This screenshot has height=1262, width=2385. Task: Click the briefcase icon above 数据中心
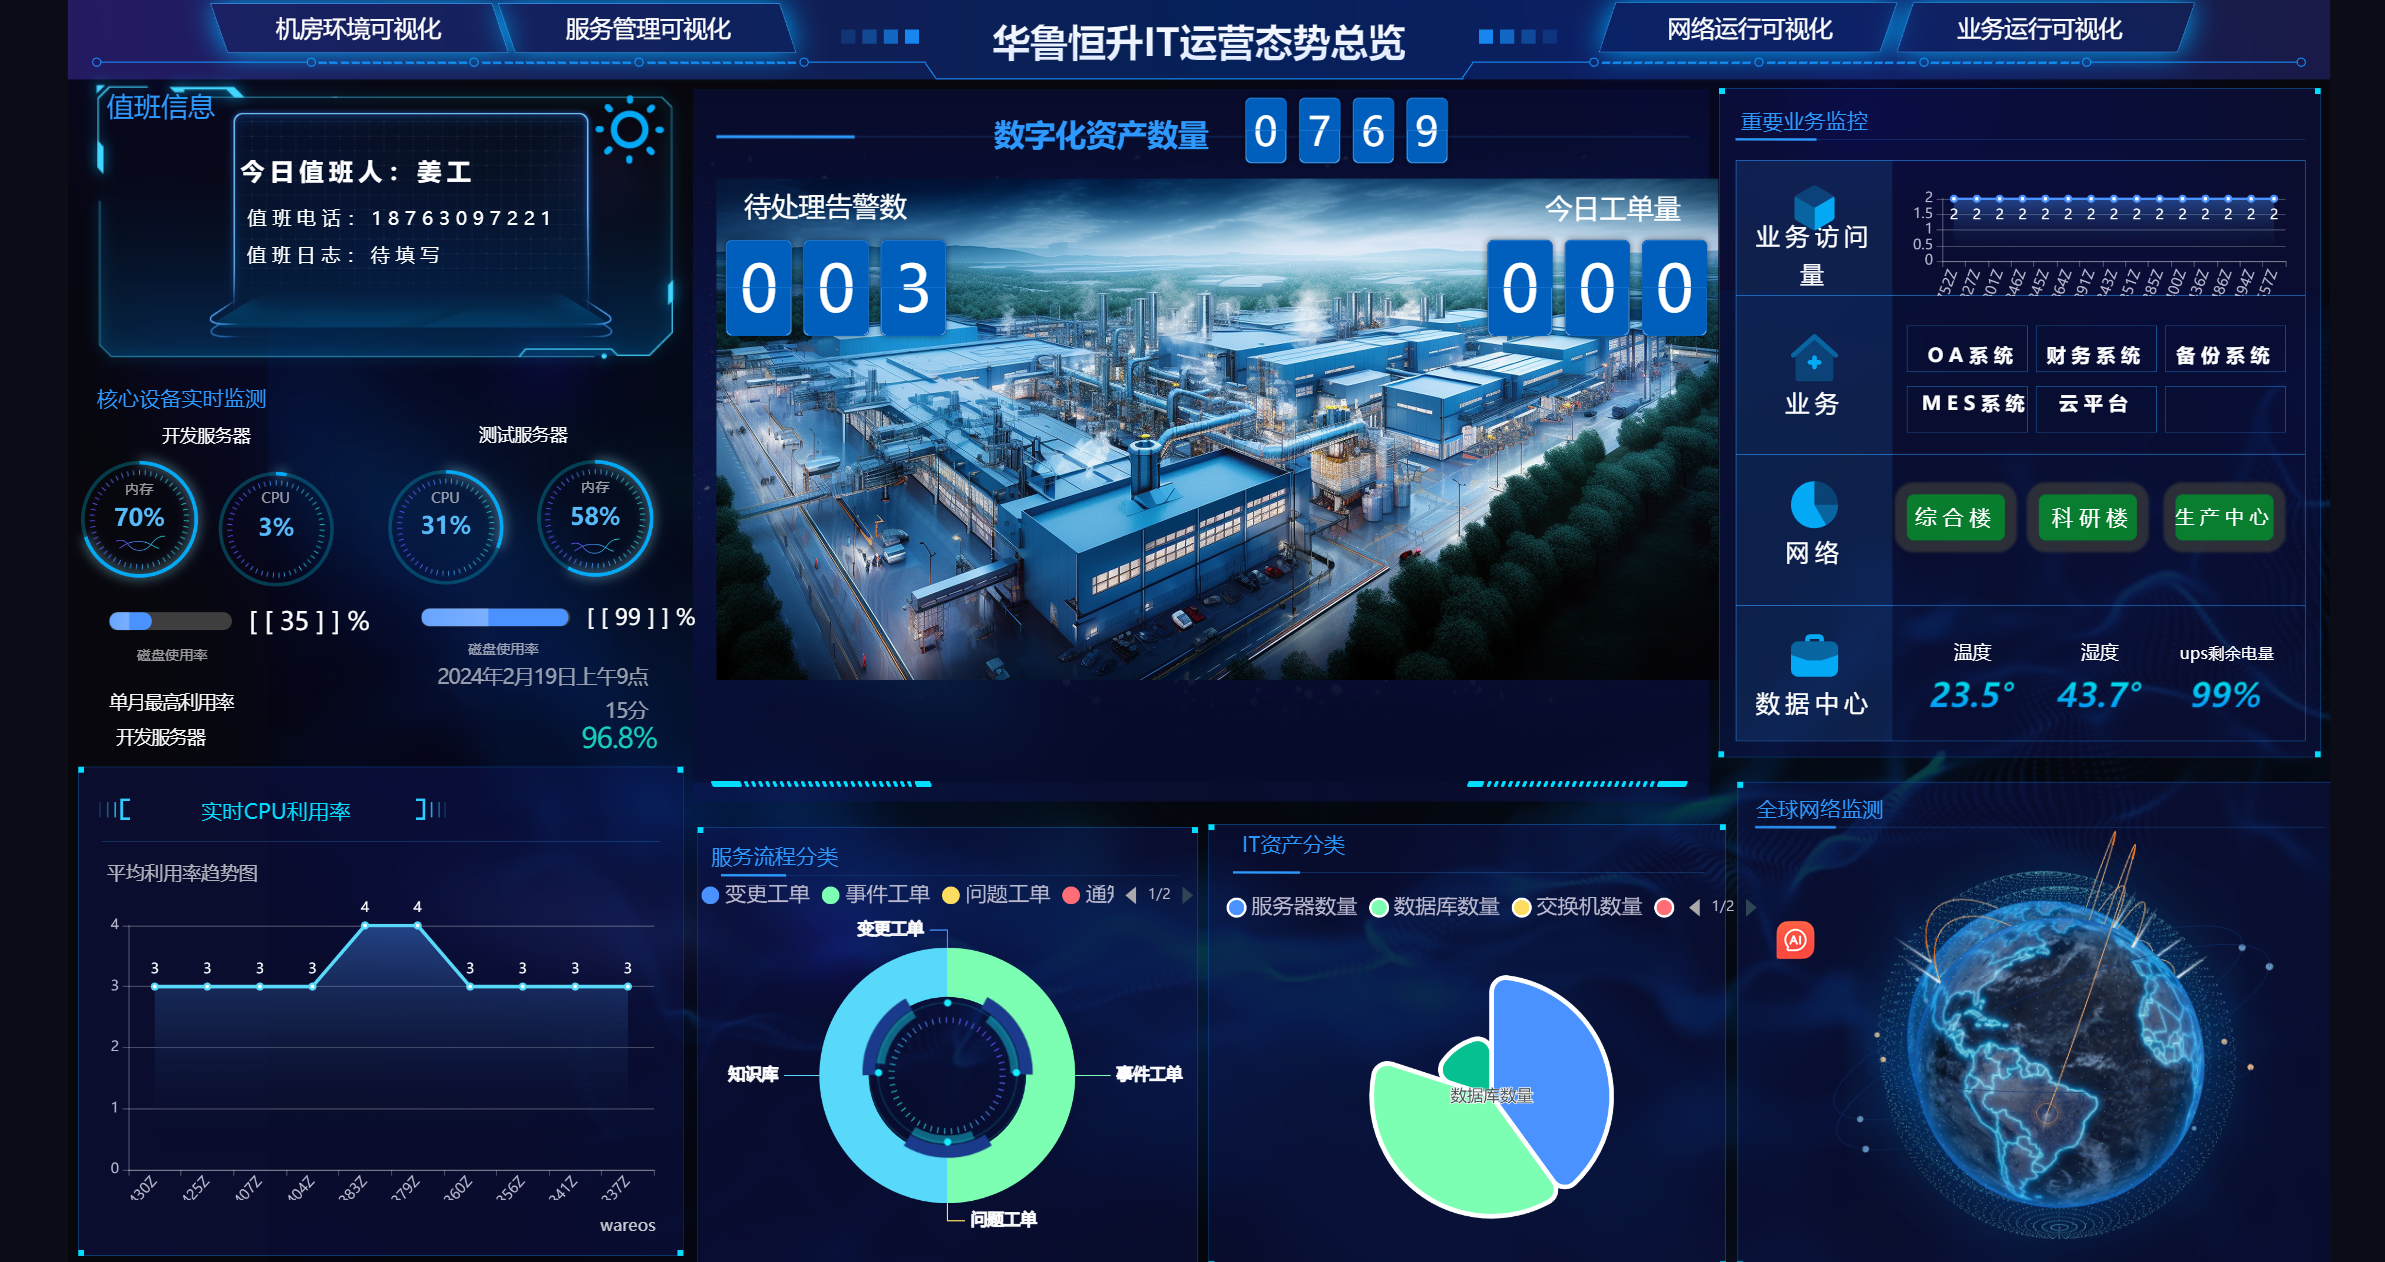[x=1814, y=656]
